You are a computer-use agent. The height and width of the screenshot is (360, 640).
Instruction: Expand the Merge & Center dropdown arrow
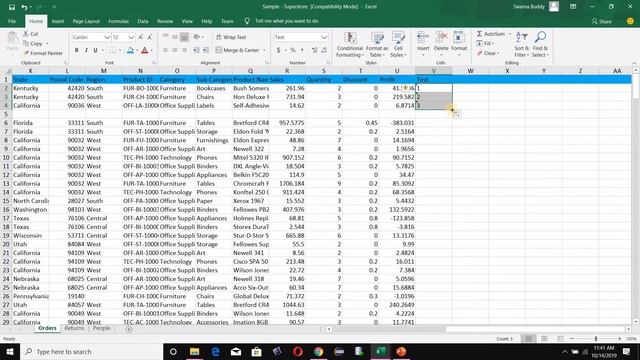pos(264,50)
